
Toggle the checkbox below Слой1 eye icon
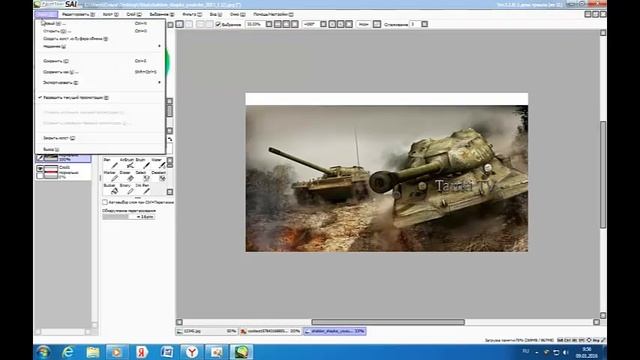[x=40, y=176]
